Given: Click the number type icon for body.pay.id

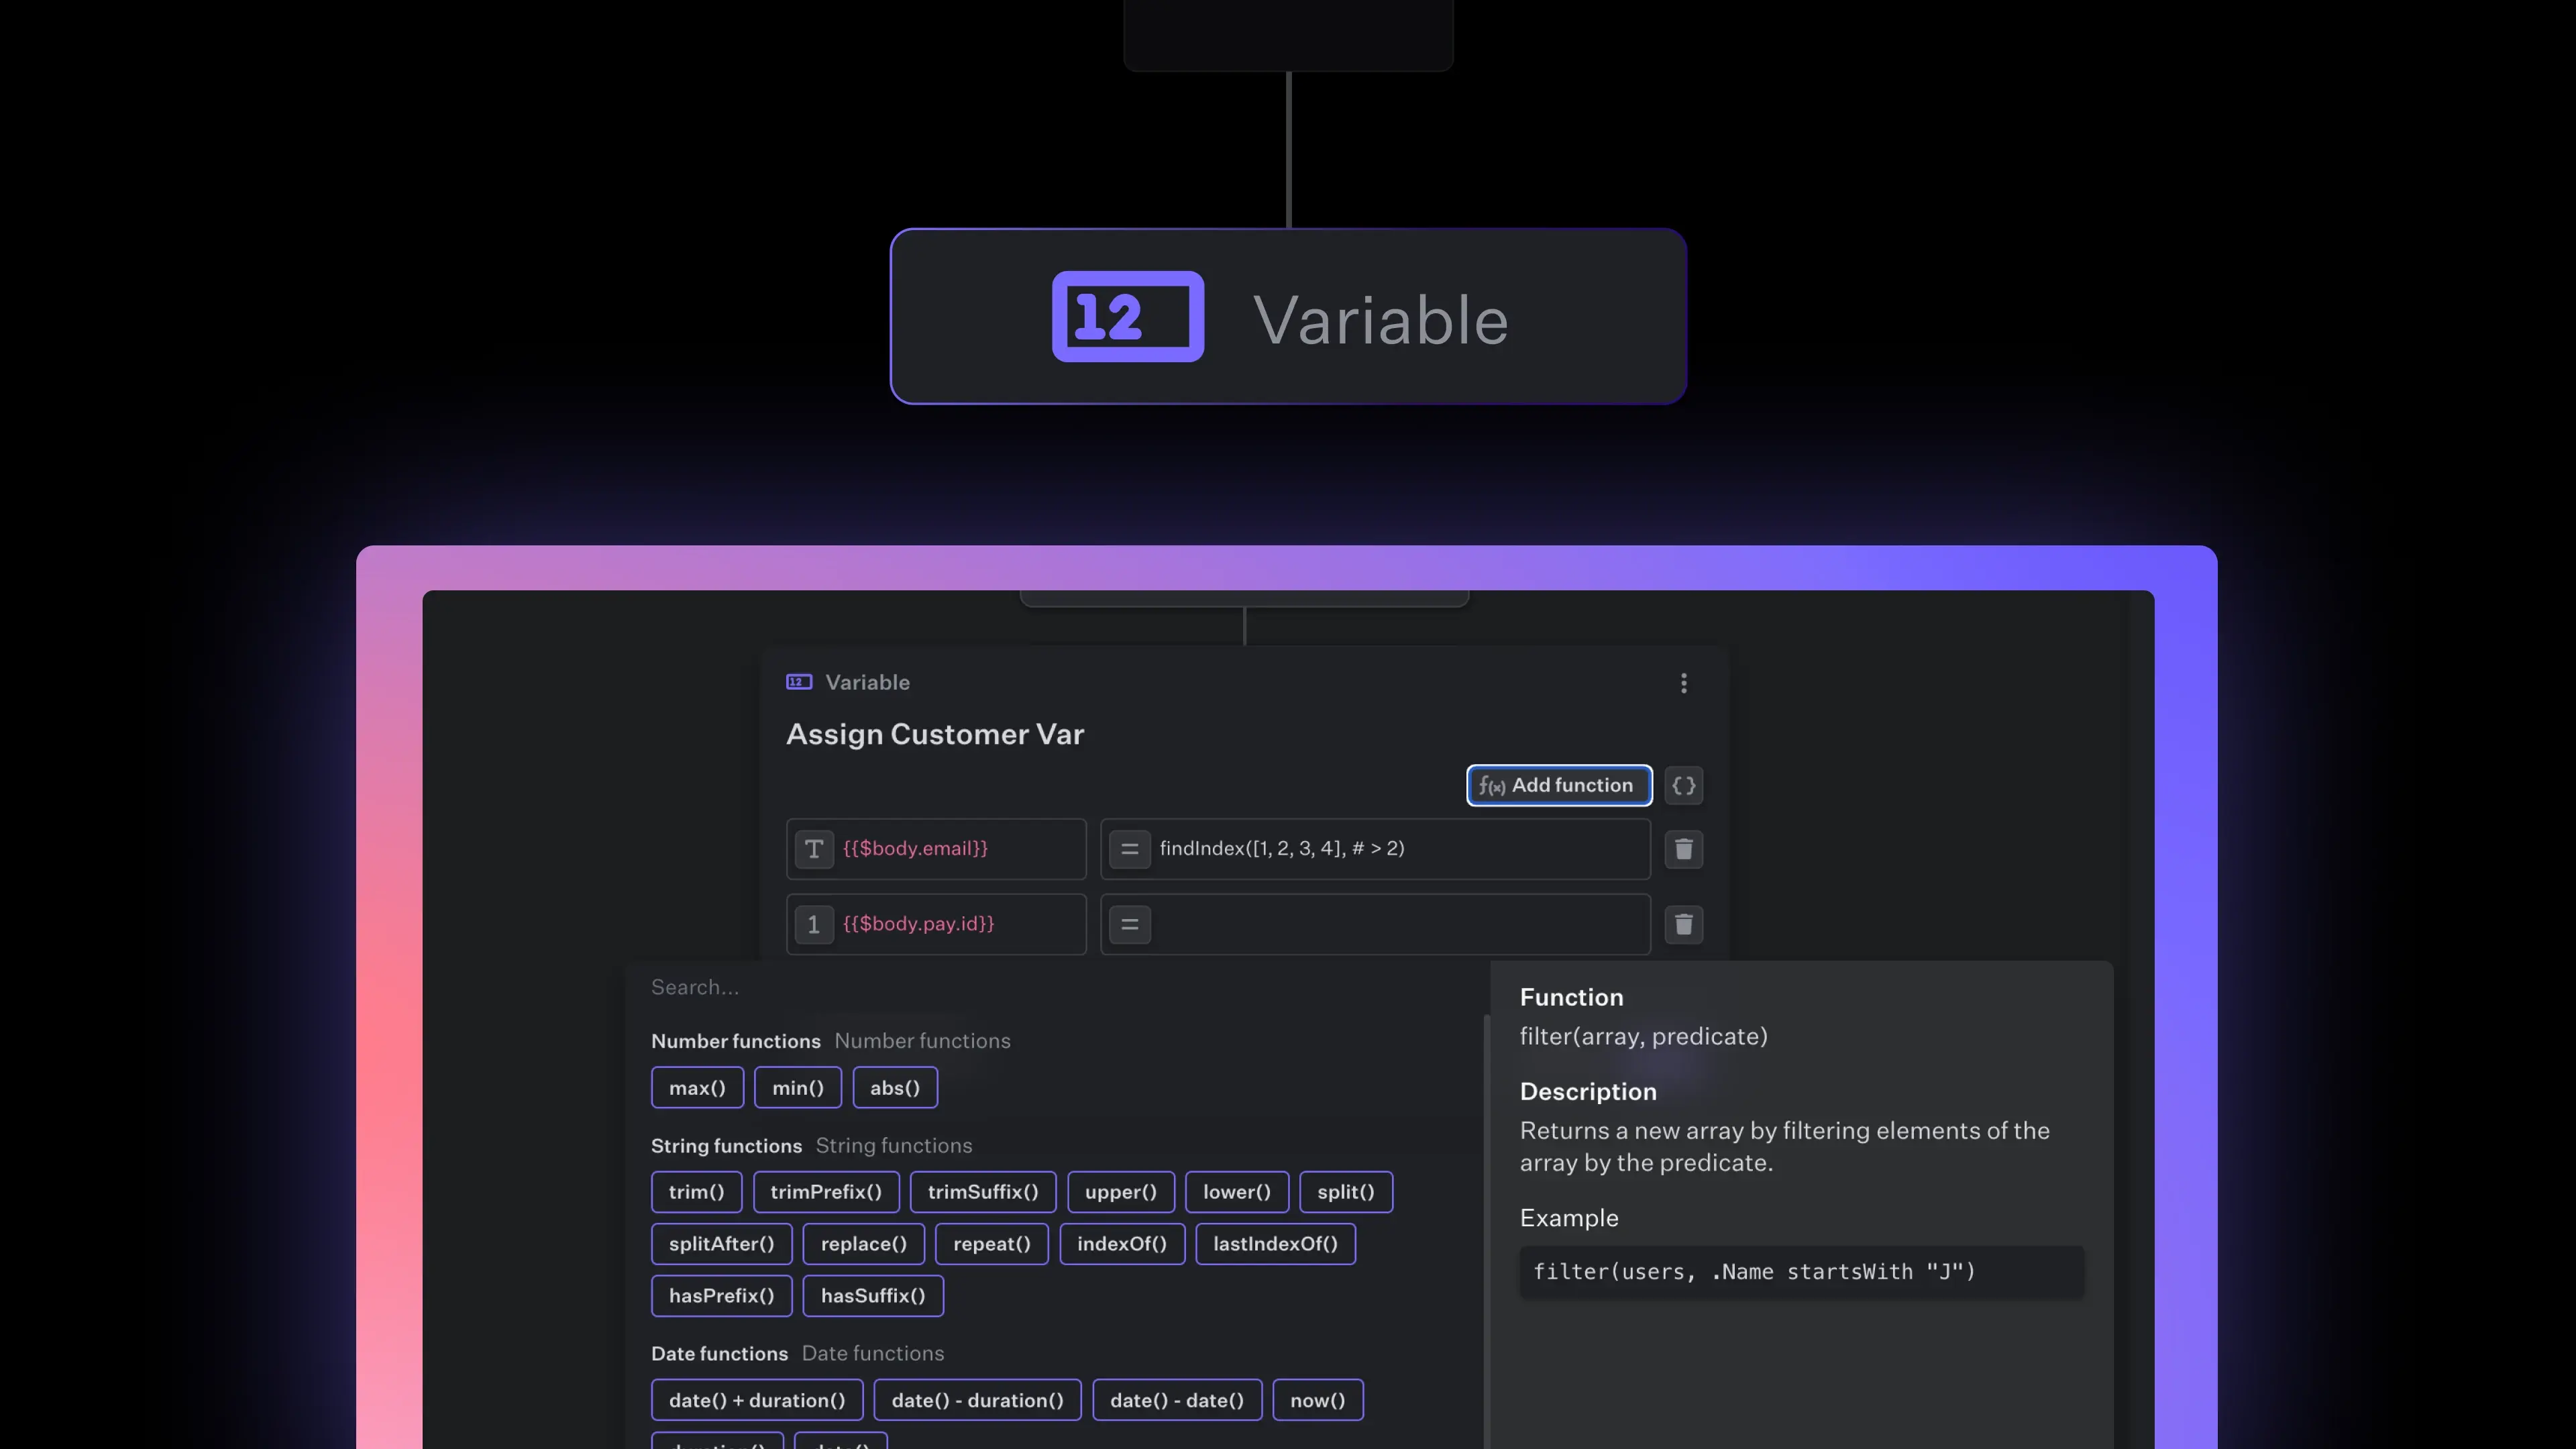Looking at the screenshot, I should point(814,924).
